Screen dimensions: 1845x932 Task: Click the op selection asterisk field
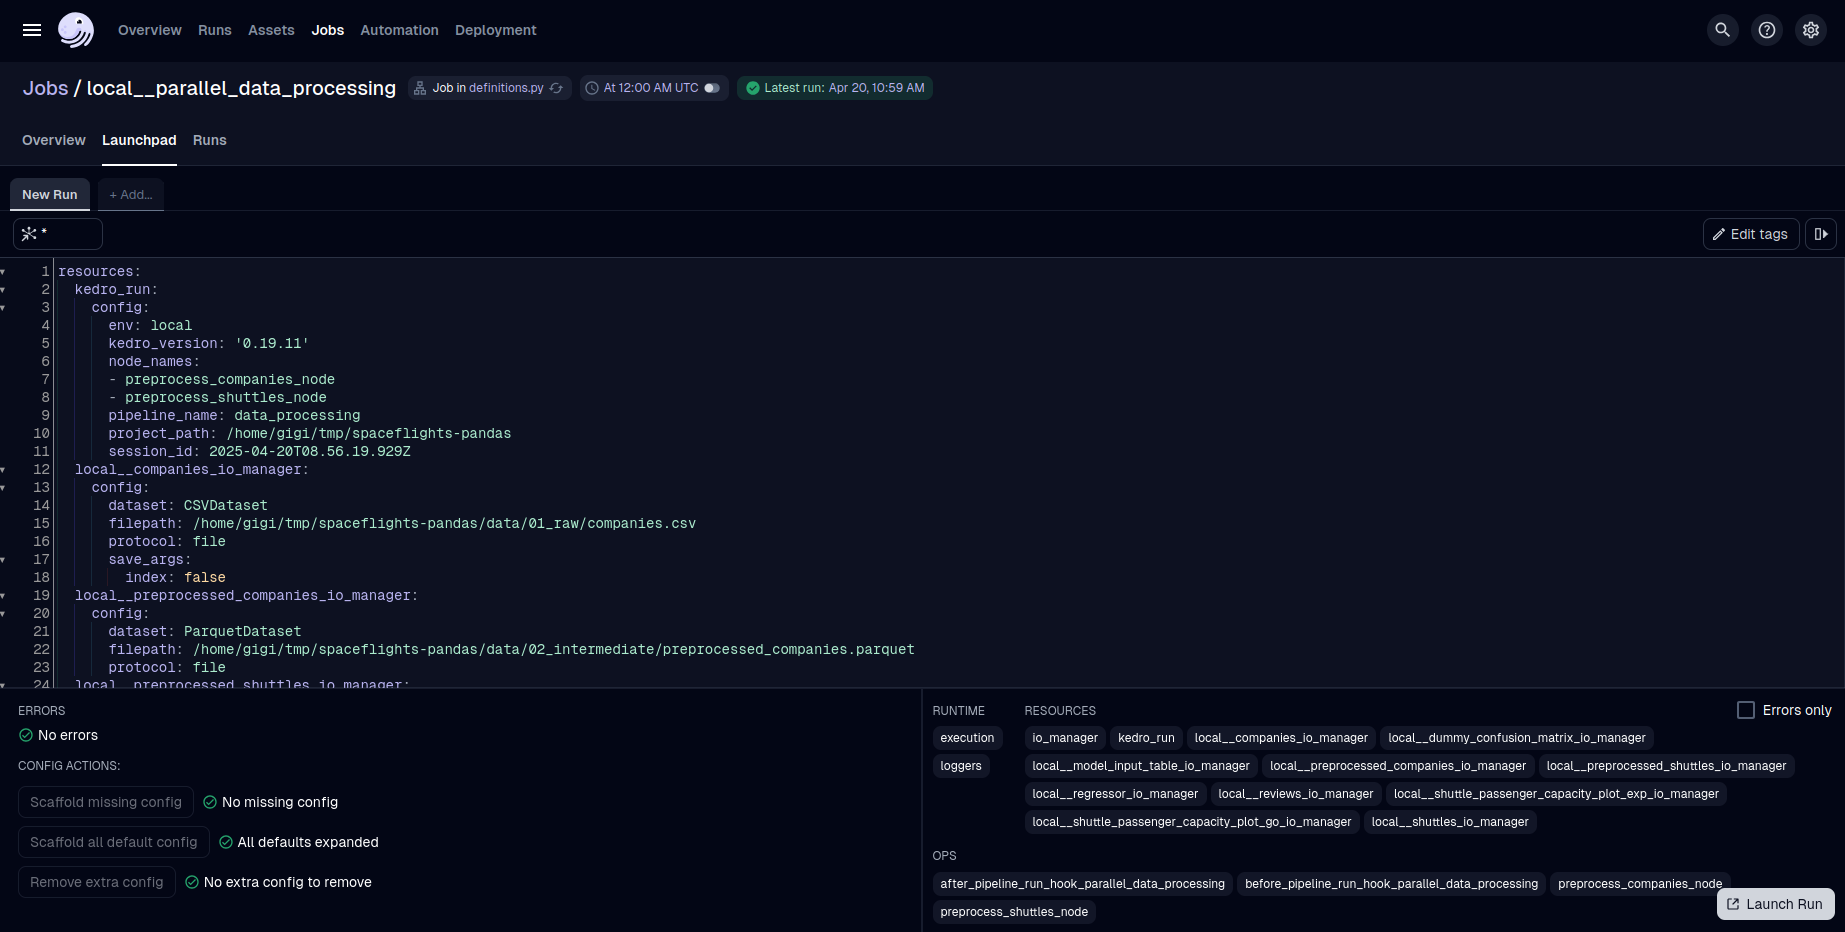coord(58,234)
